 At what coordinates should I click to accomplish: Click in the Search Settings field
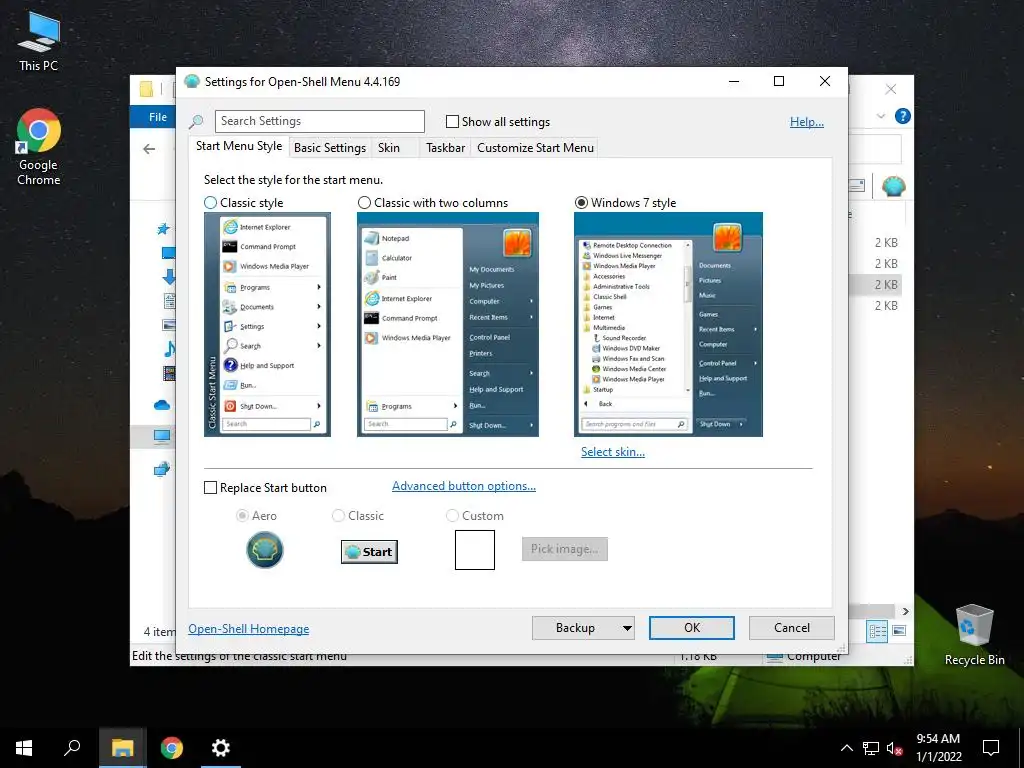coord(319,121)
